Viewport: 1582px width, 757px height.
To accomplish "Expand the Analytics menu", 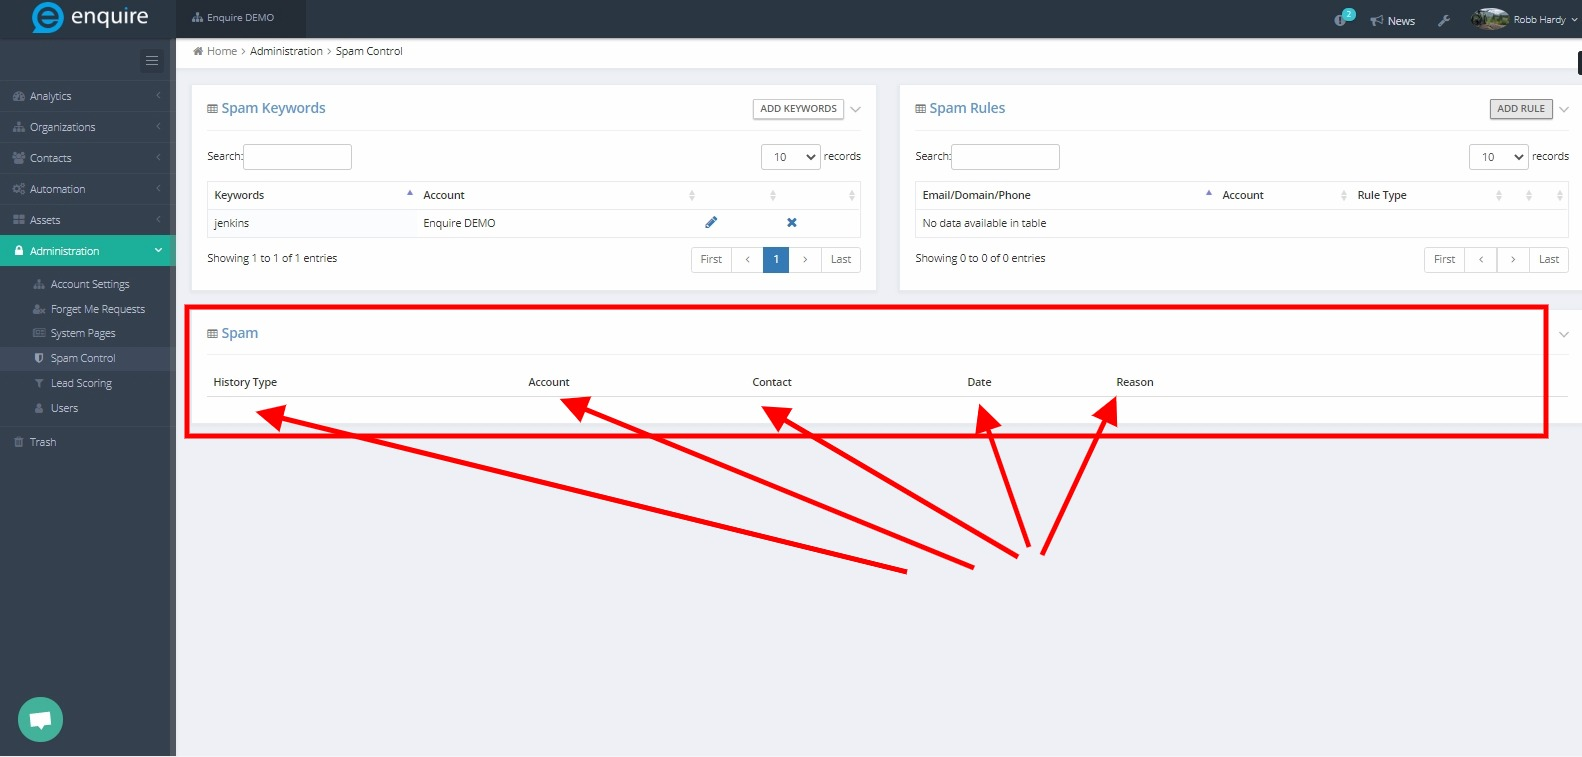I will click(87, 96).
